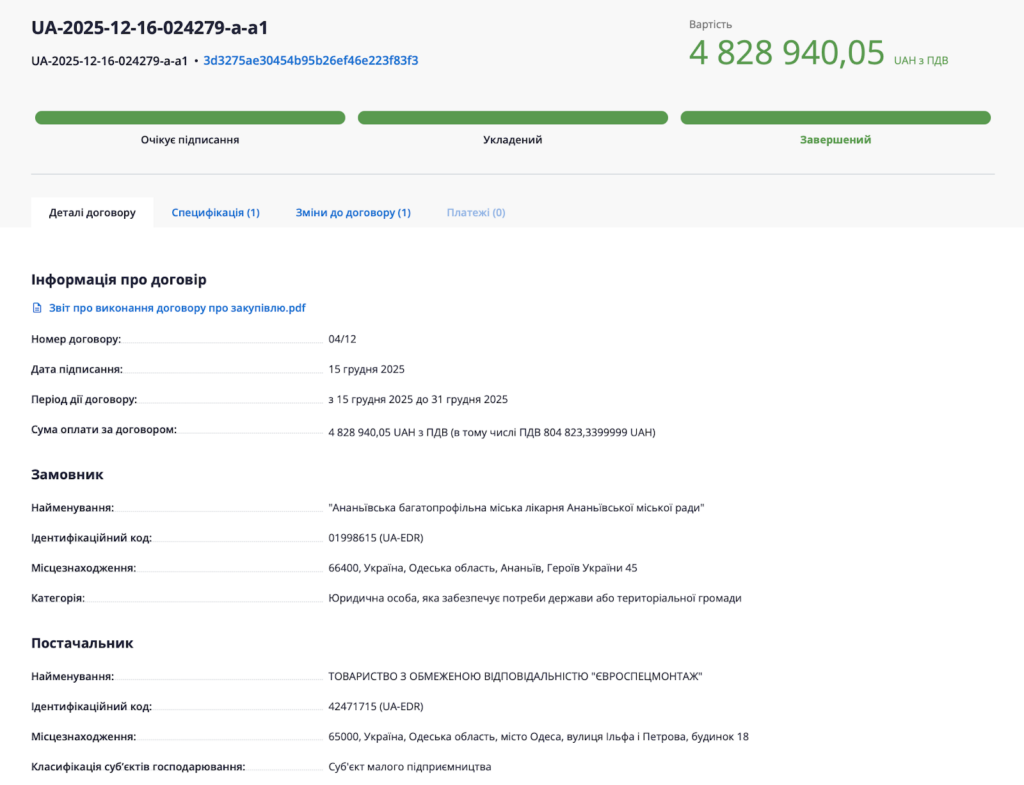This screenshot has width=1024, height=785.
Task: Go to the Зміни до договору (1) tab
Action: pyautogui.click(x=353, y=213)
